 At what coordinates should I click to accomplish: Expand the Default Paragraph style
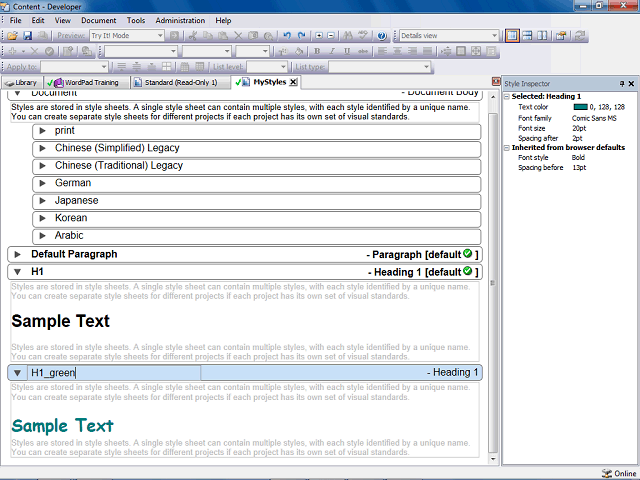tap(17, 254)
